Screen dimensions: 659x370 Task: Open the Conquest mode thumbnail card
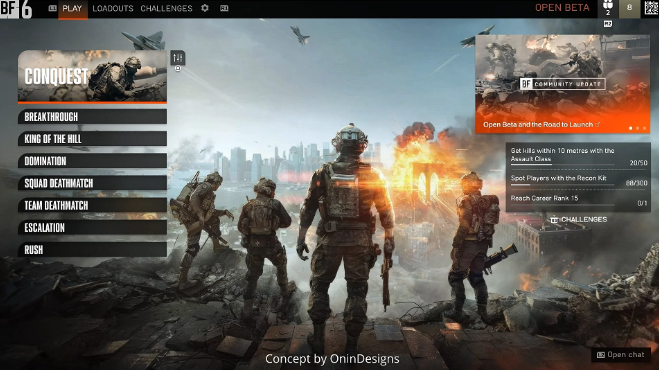(x=92, y=77)
